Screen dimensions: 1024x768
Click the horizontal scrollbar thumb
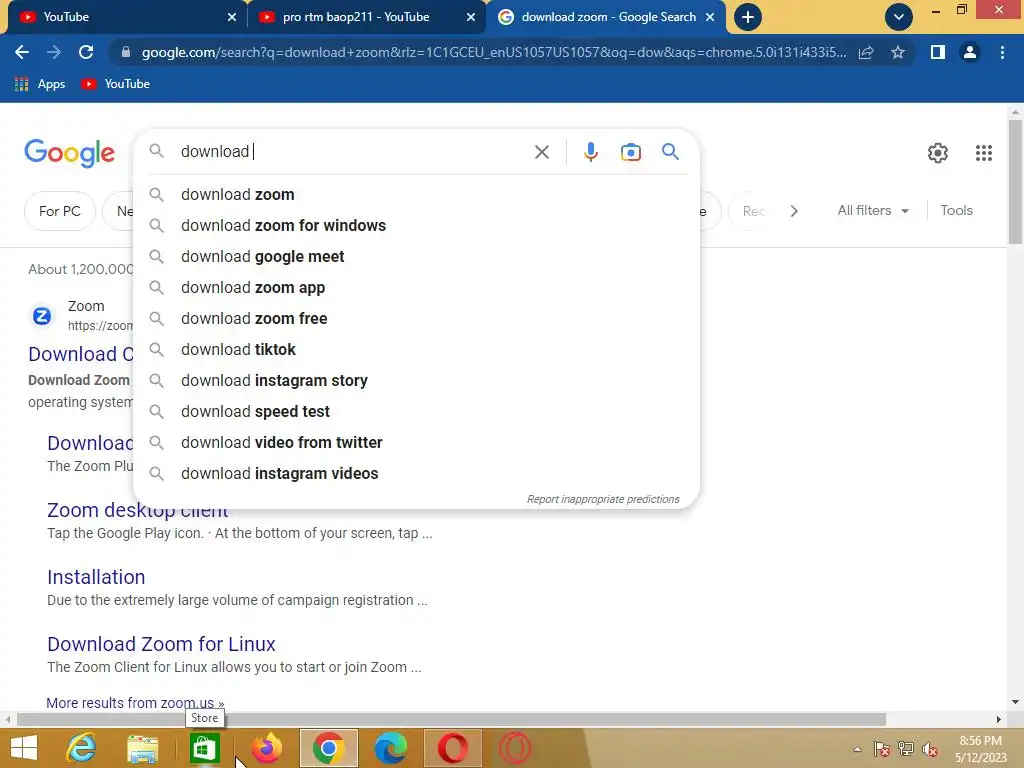click(451, 719)
